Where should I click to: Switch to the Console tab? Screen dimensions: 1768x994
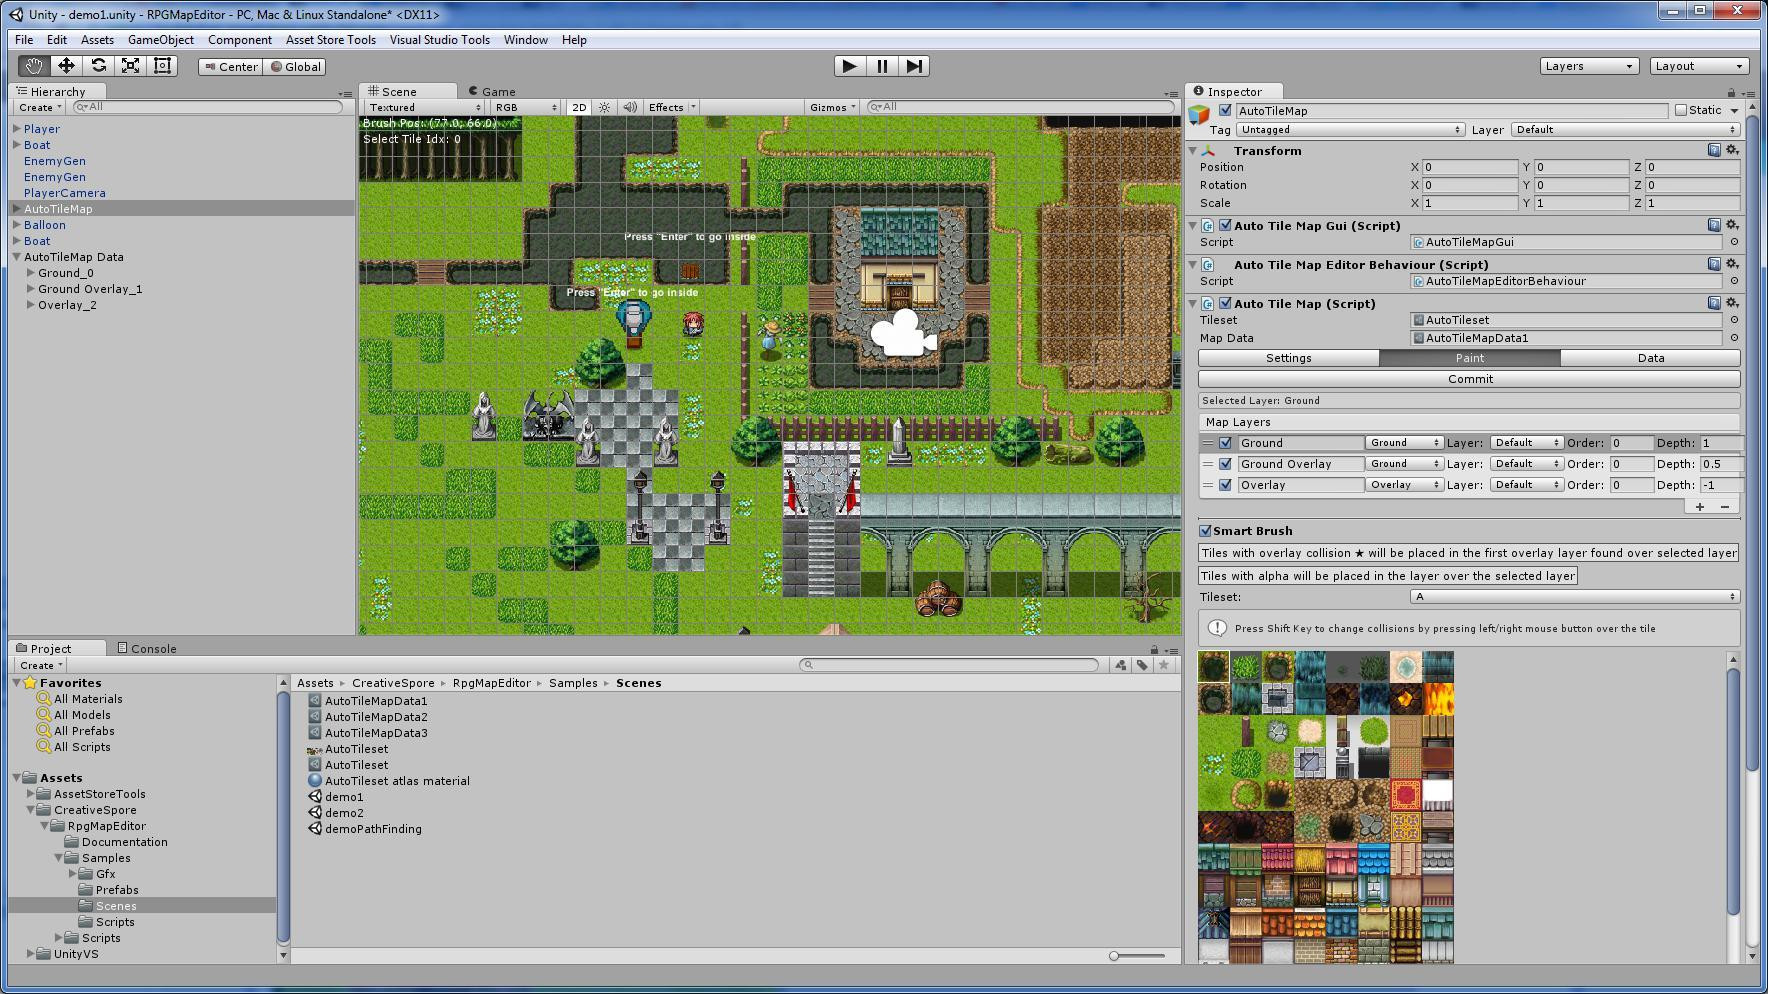pyautogui.click(x=147, y=648)
